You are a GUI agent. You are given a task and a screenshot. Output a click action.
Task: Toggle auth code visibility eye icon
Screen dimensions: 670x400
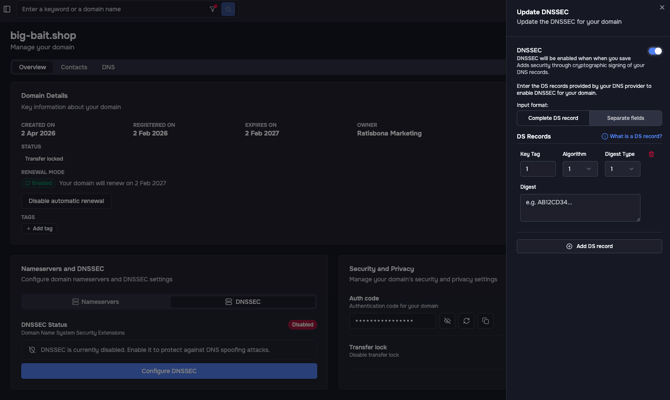pyautogui.click(x=447, y=321)
